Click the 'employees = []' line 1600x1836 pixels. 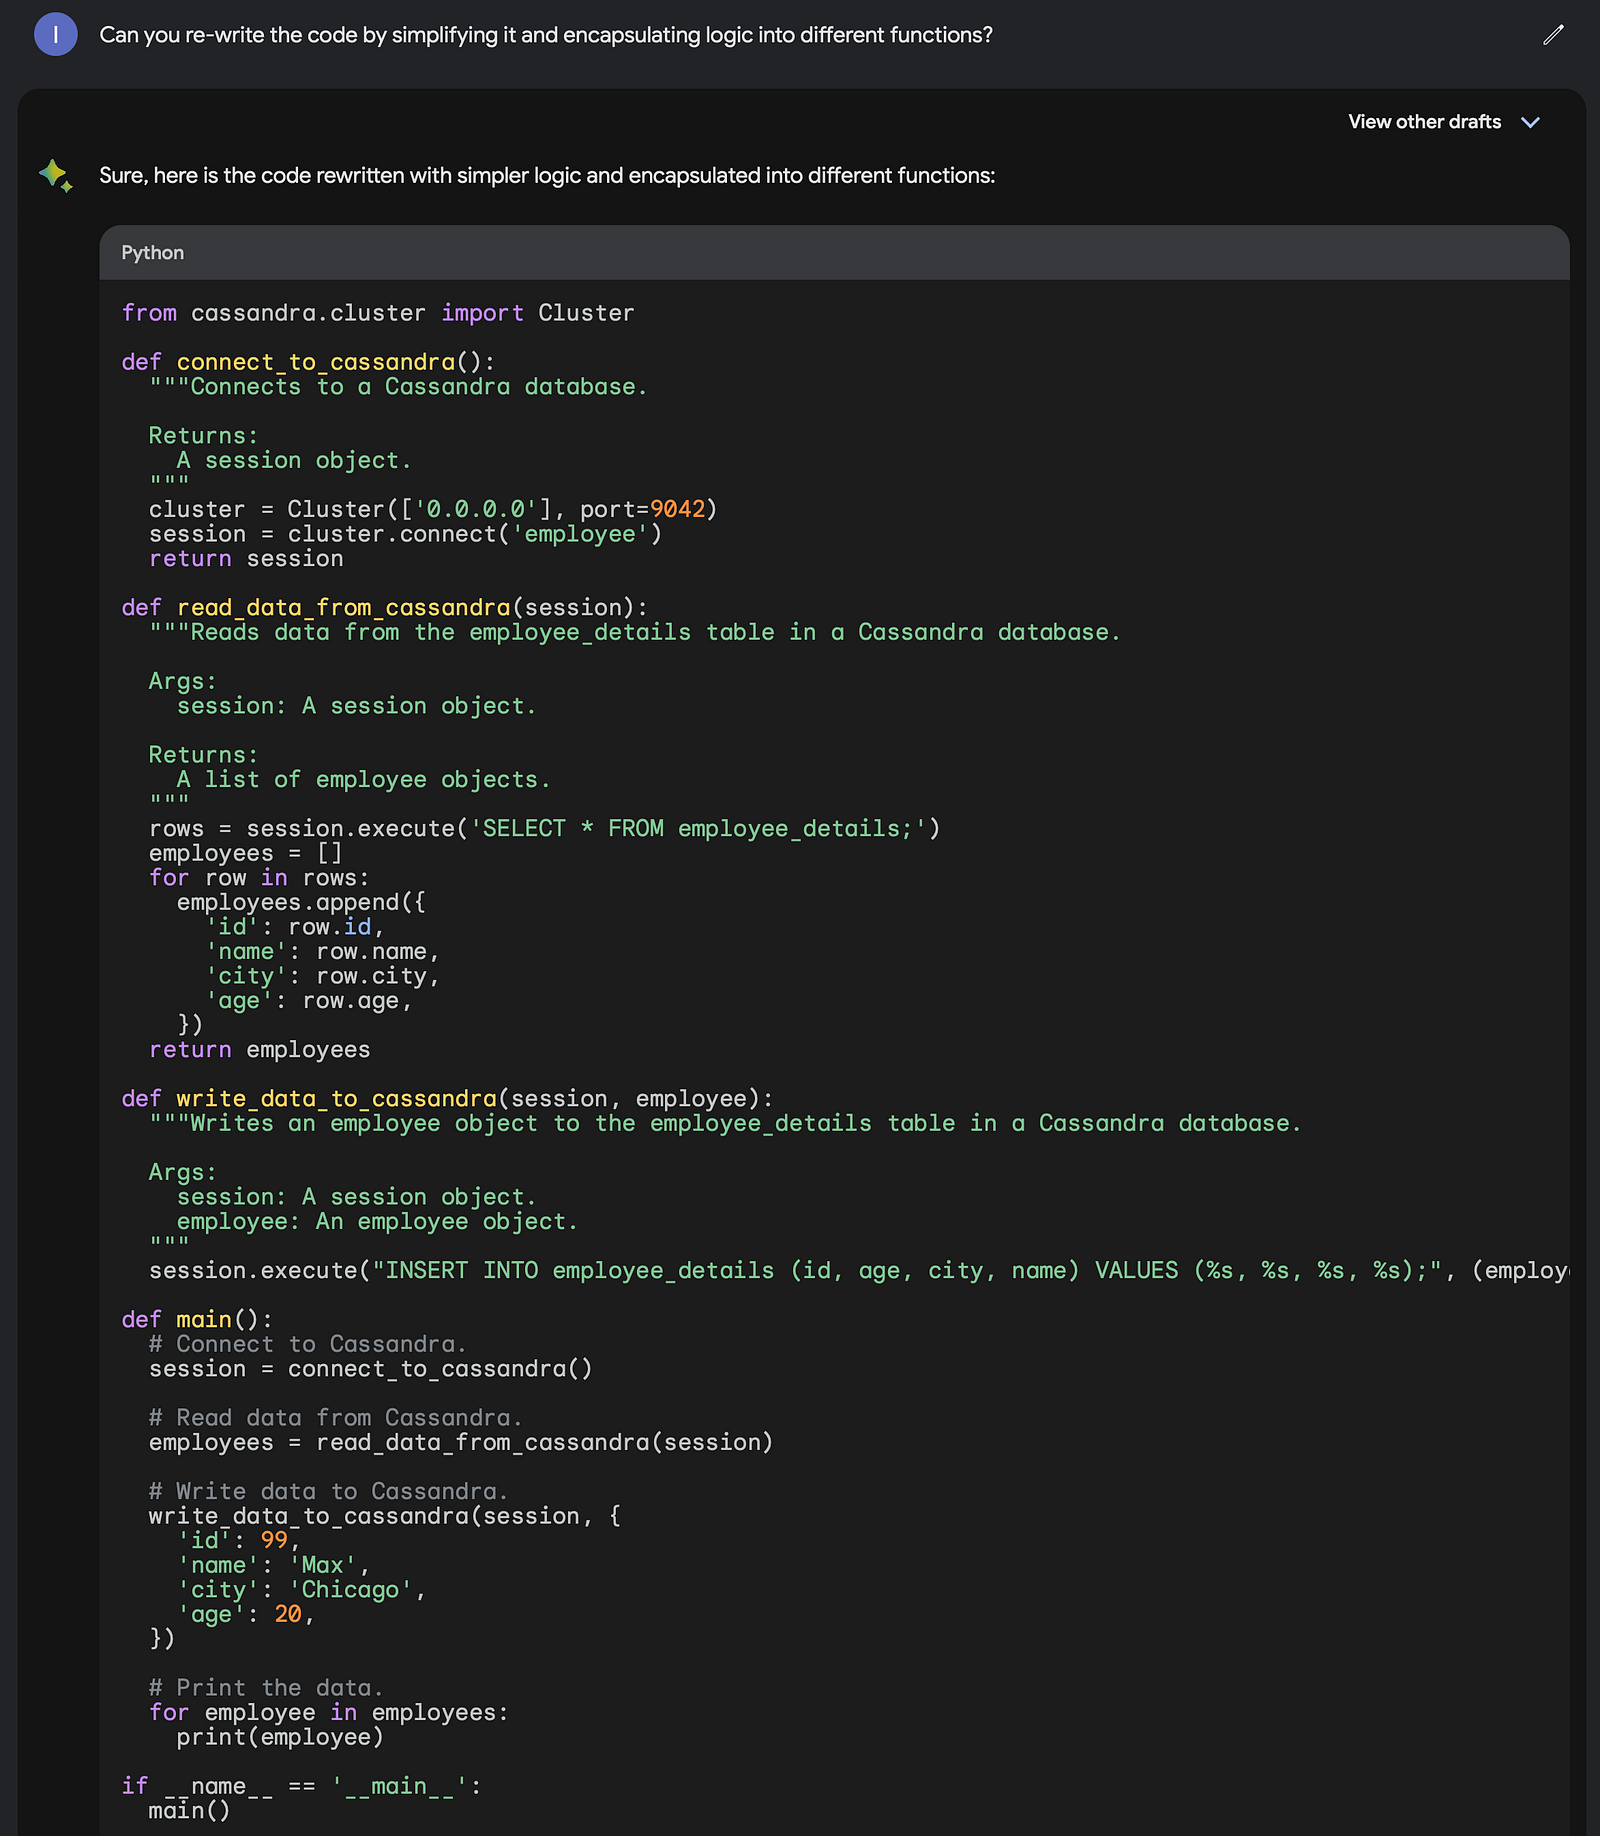(x=246, y=853)
